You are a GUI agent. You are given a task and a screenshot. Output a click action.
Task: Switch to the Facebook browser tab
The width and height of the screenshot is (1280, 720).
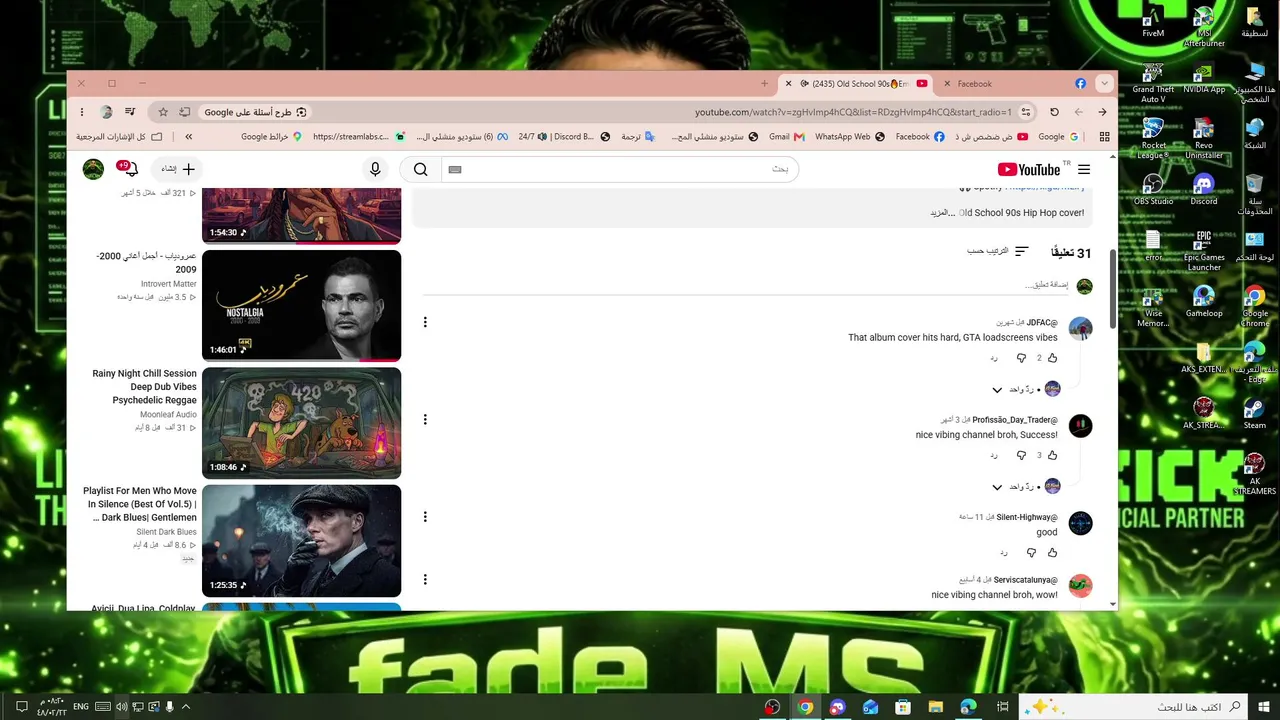(1015, 84)
